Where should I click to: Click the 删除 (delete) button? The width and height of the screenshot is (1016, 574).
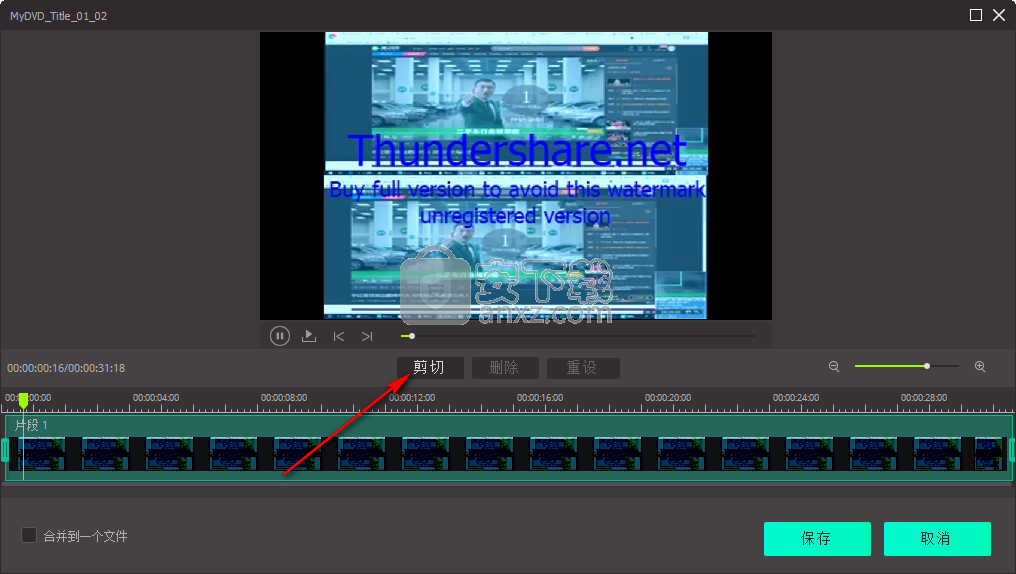pyautogui.click(x=505, y=368)
